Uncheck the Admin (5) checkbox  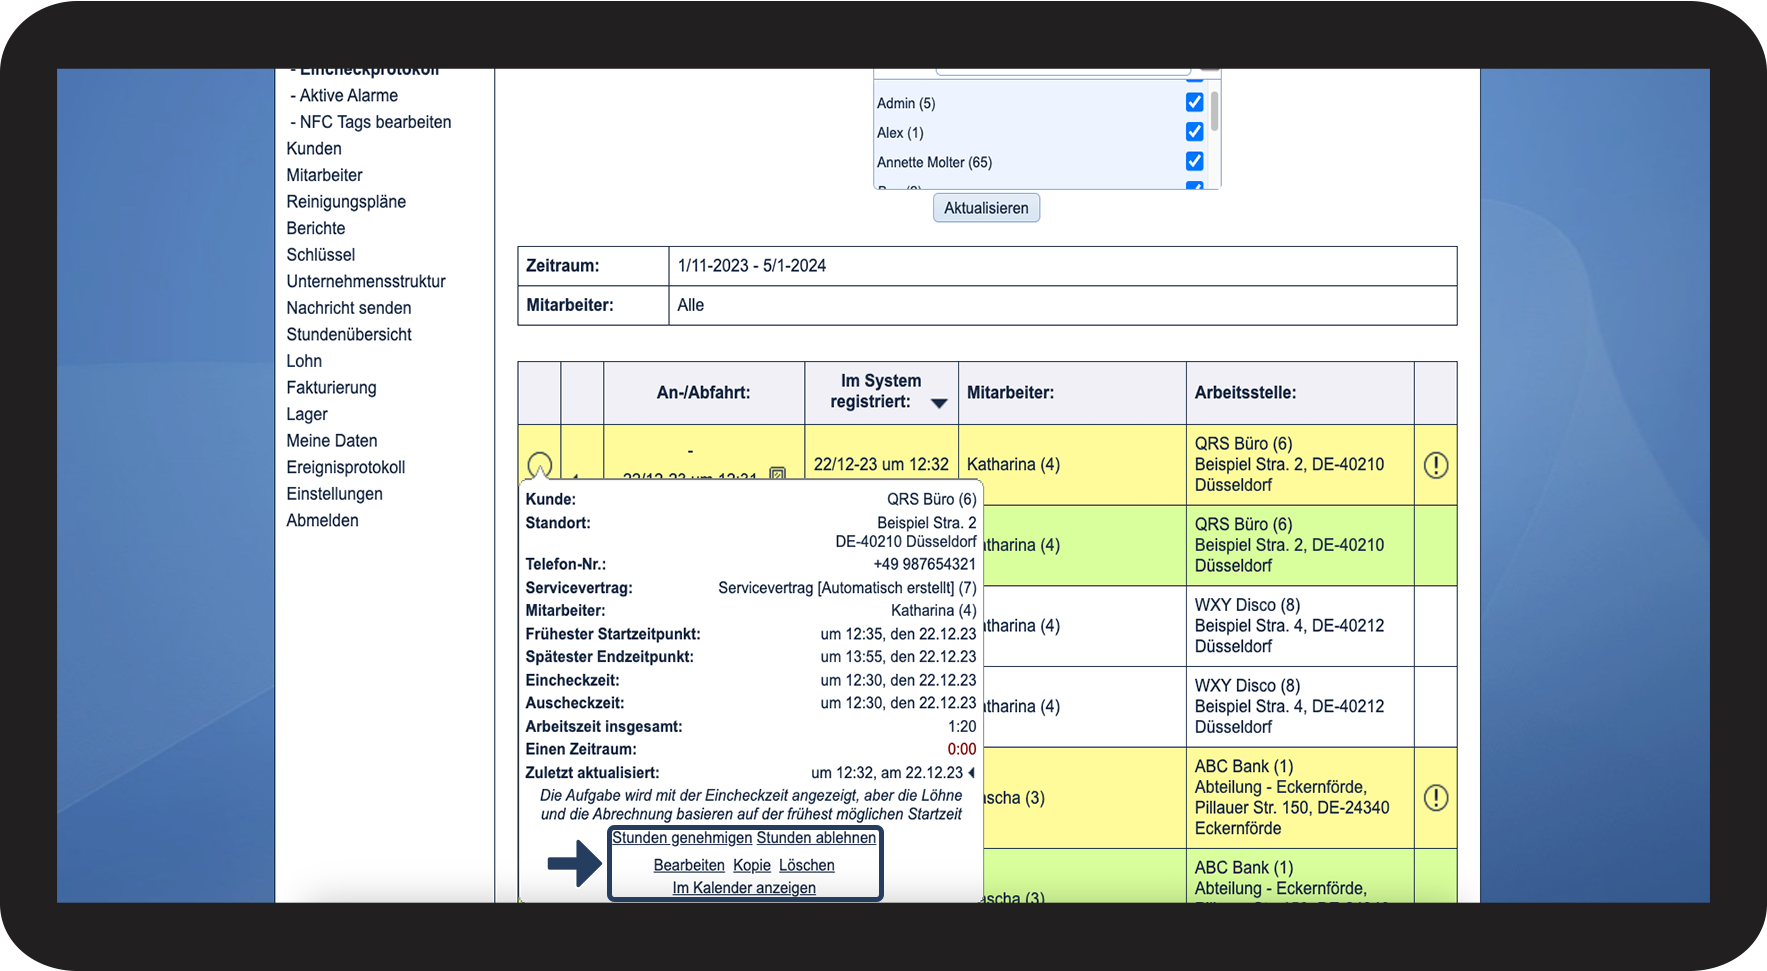pyautogui.click(x=1194, y=103)
